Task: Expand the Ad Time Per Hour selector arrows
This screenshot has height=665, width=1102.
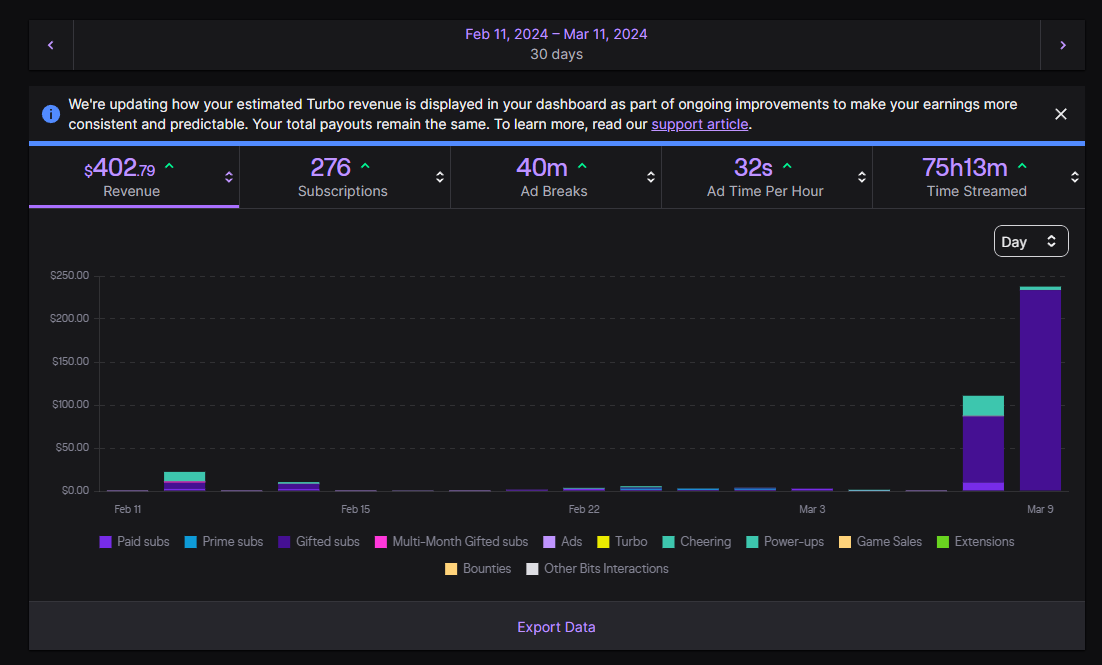Action: coord(862,177)
